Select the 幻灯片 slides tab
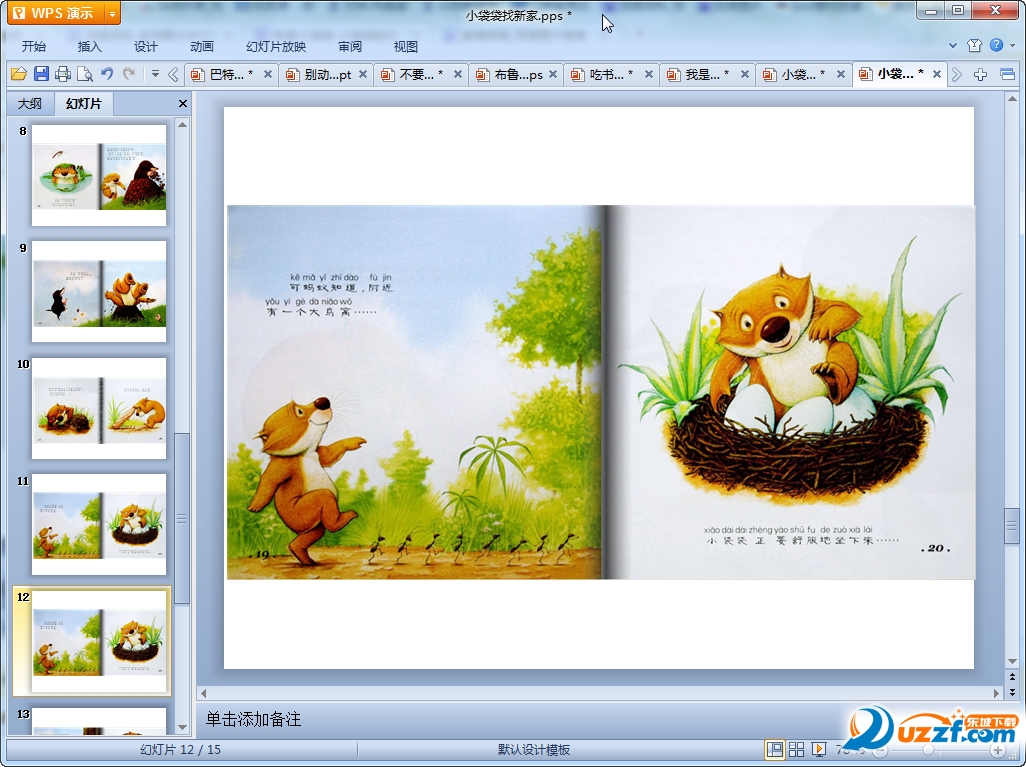Screen dimensions: 1026x767 tap(84, 103)
